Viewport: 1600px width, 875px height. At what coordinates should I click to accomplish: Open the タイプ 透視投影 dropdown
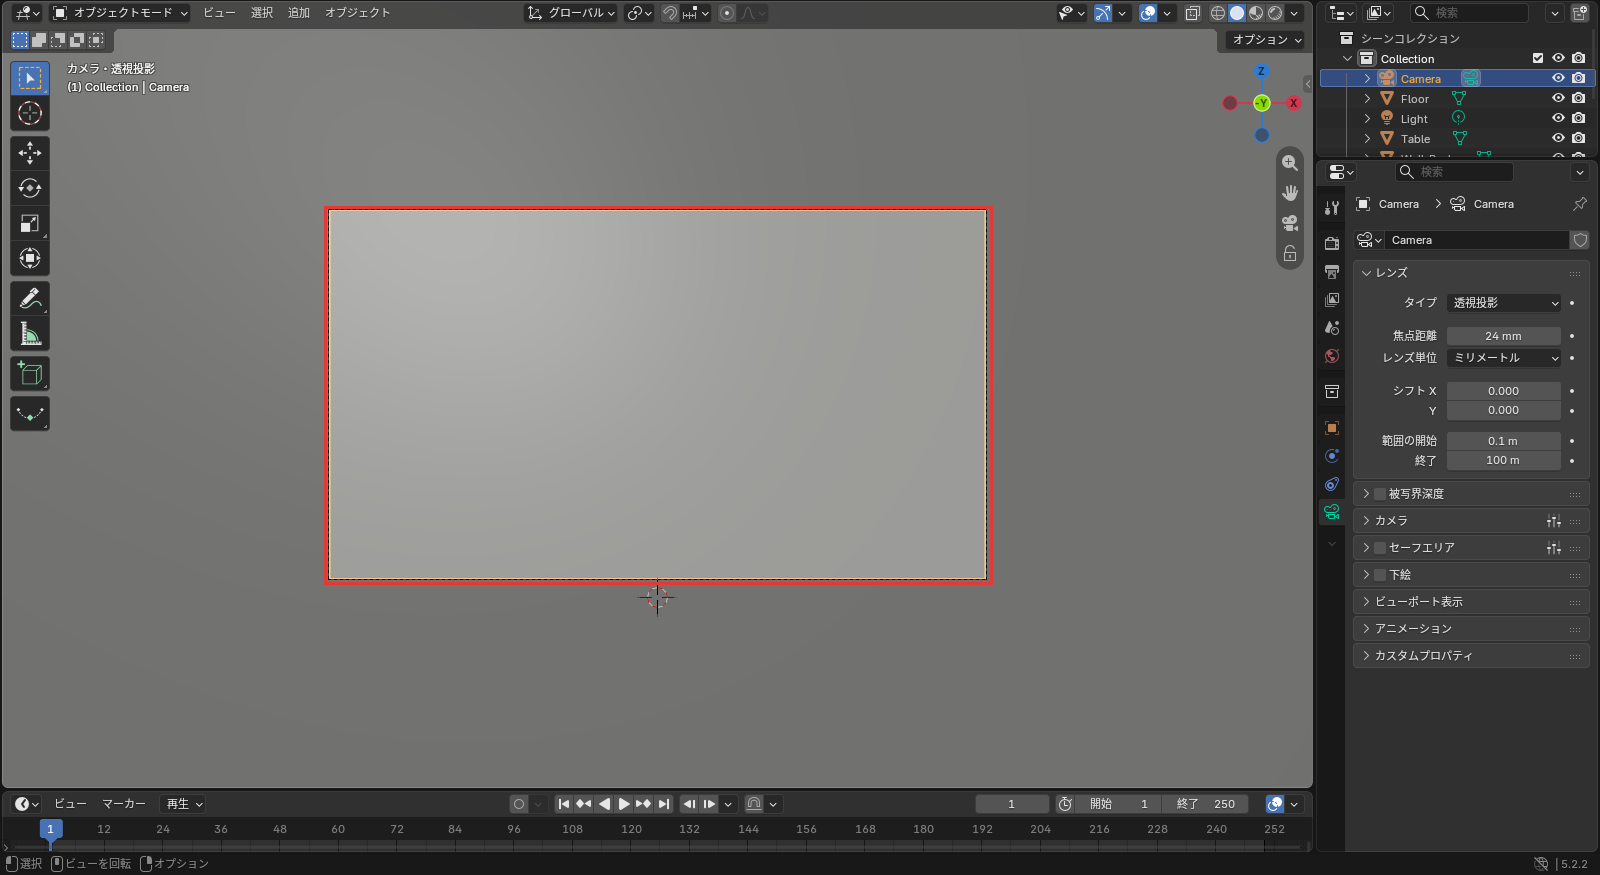1504,303
